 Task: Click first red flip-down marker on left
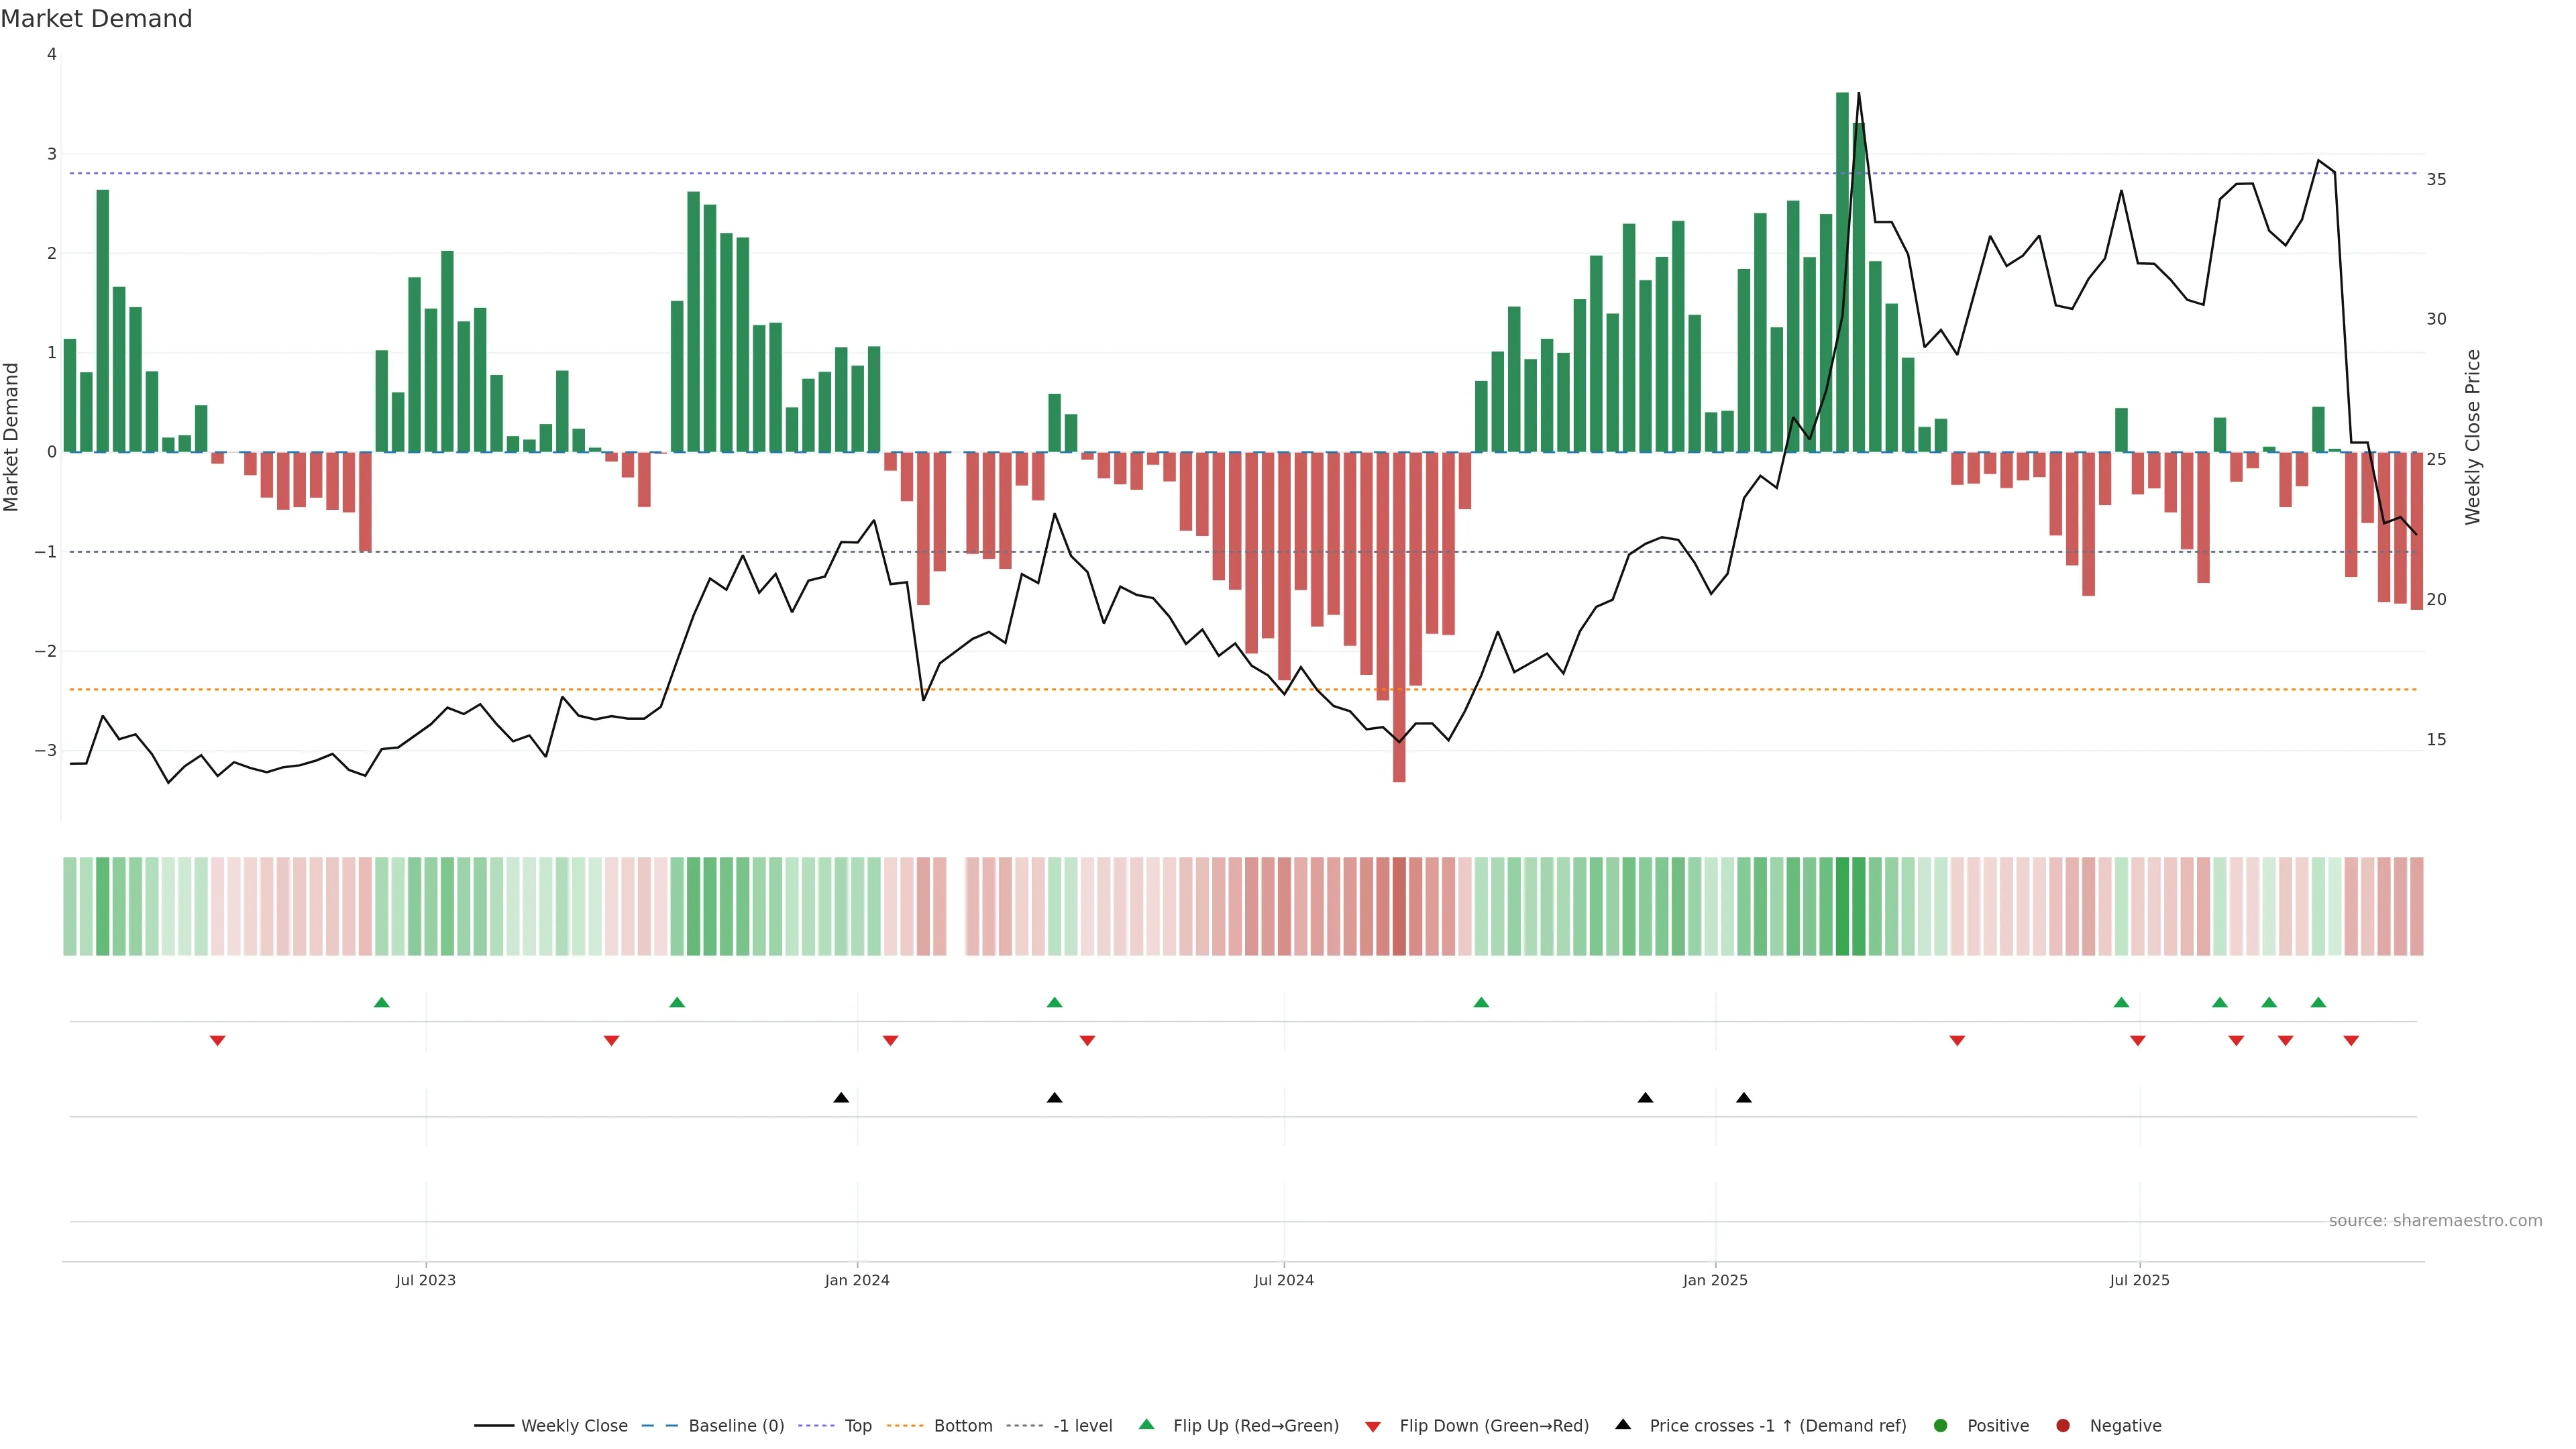pyautogui.click(x=217, y=1041)
